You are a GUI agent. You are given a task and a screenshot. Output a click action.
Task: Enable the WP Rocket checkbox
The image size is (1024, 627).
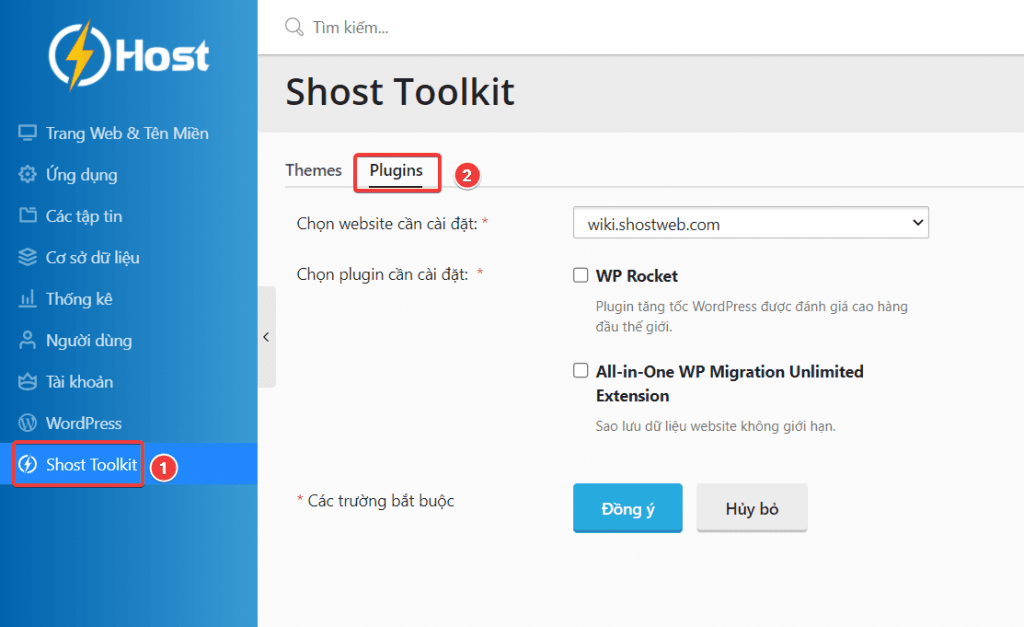[580, 275]
